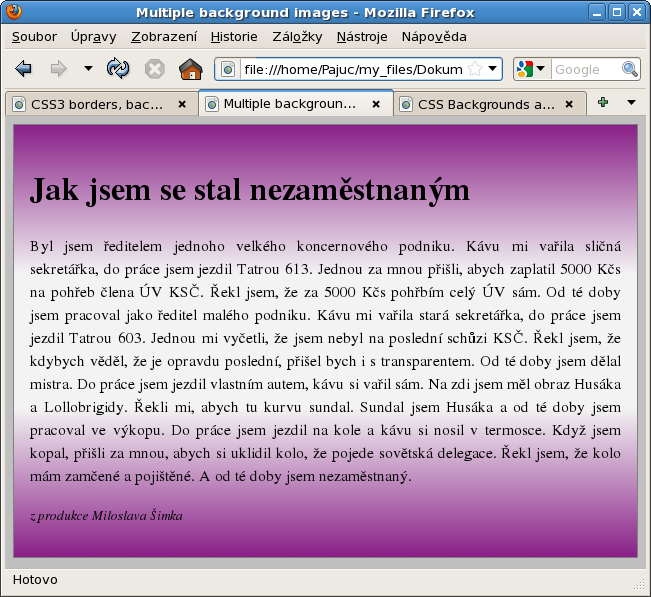Close the CSS Backgrounds tab
Screen dimensions: 651x597
click(569, 104)
